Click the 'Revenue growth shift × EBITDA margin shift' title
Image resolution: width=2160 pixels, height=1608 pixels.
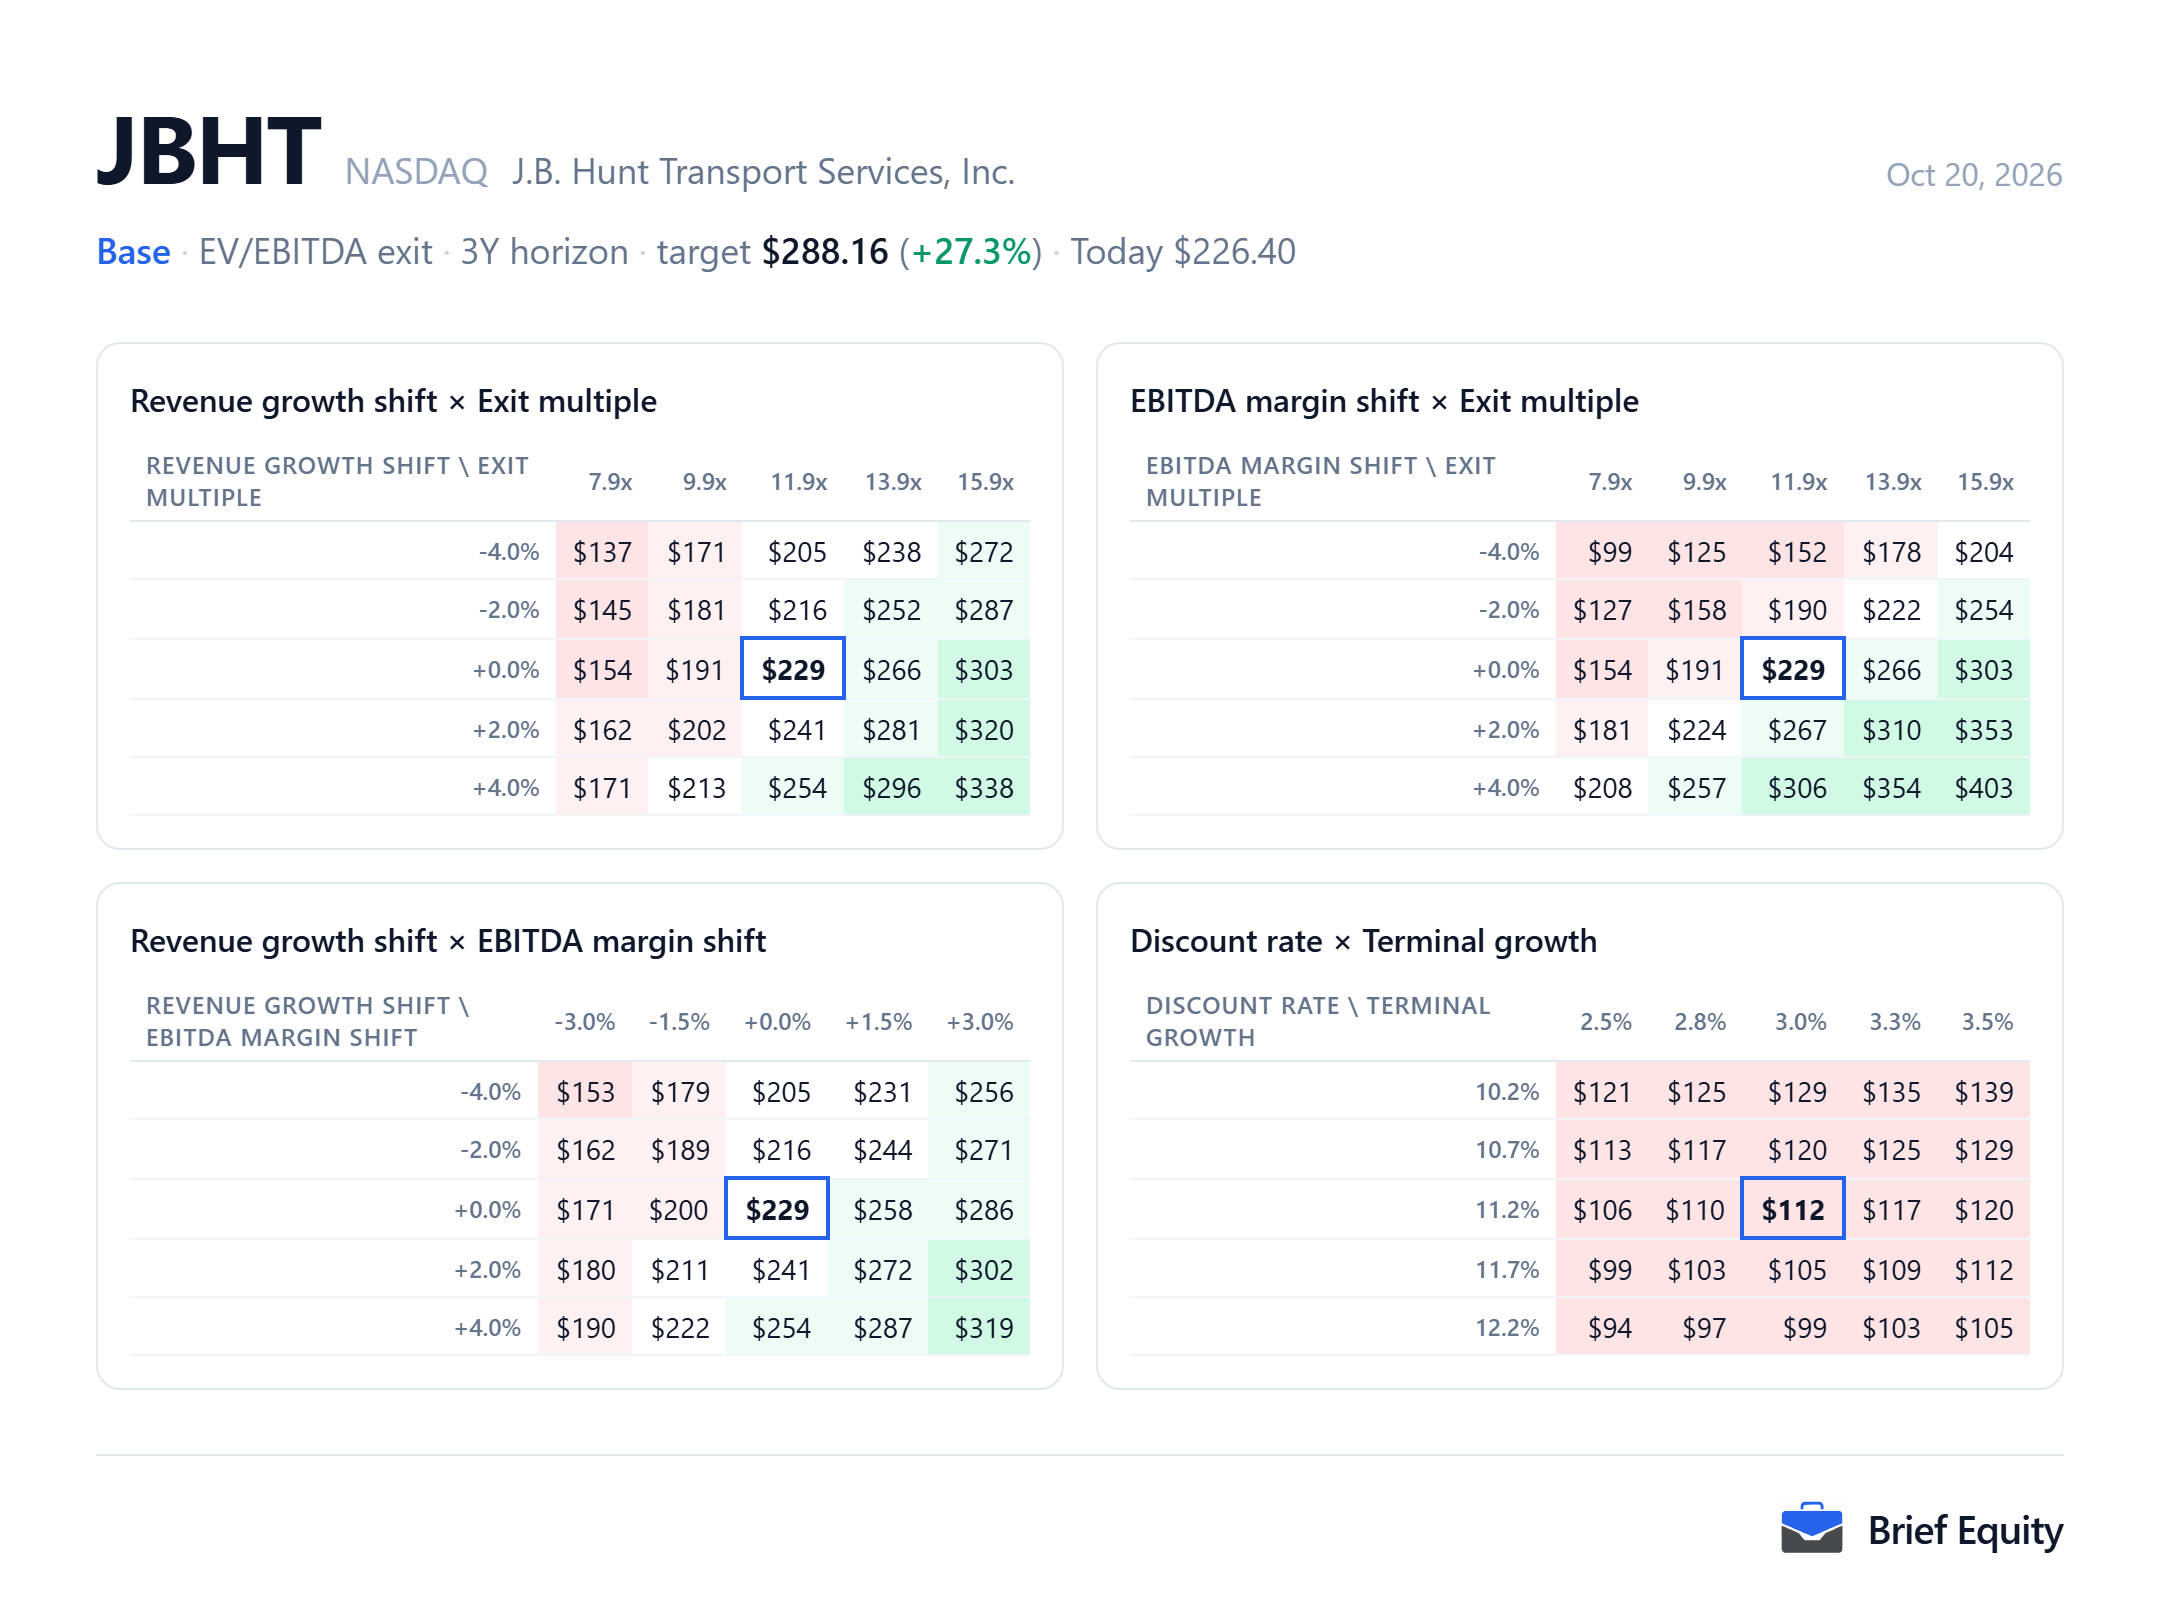[448, 941]
